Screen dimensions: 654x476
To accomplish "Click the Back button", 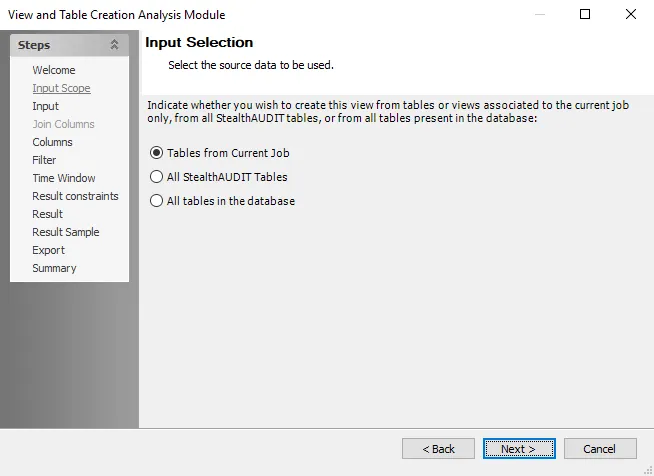I will coord(438,448).
